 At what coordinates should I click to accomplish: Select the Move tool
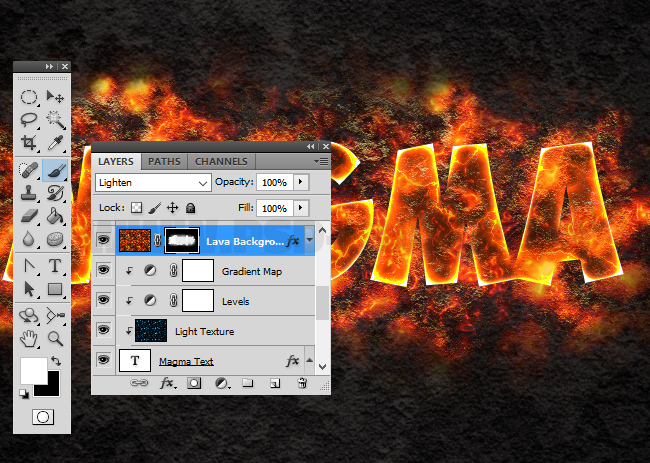pyautogui.click(x=55, y=97)
